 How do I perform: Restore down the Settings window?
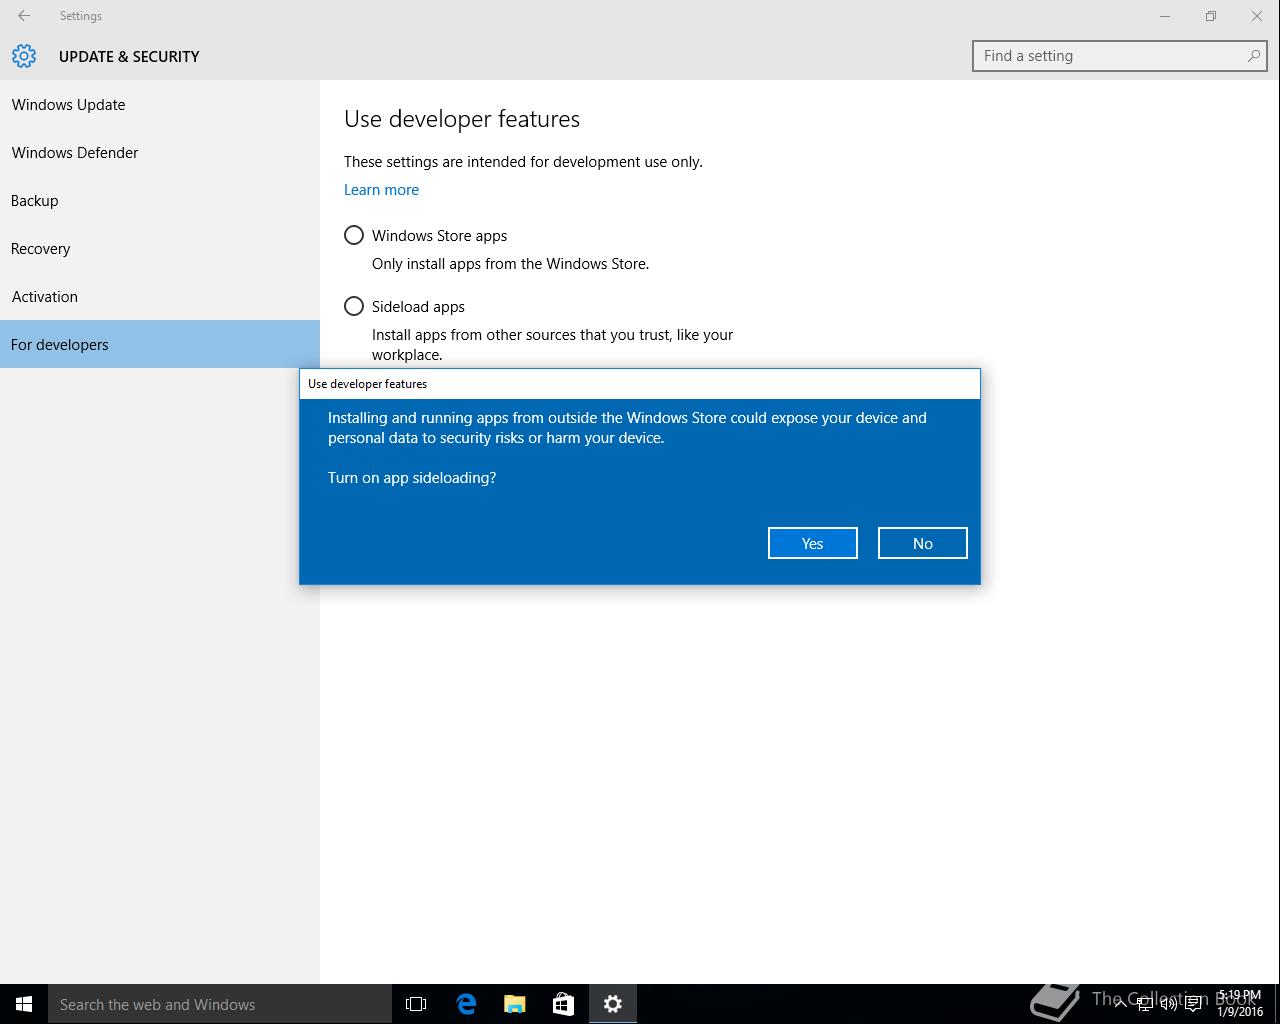point(1211,16)
